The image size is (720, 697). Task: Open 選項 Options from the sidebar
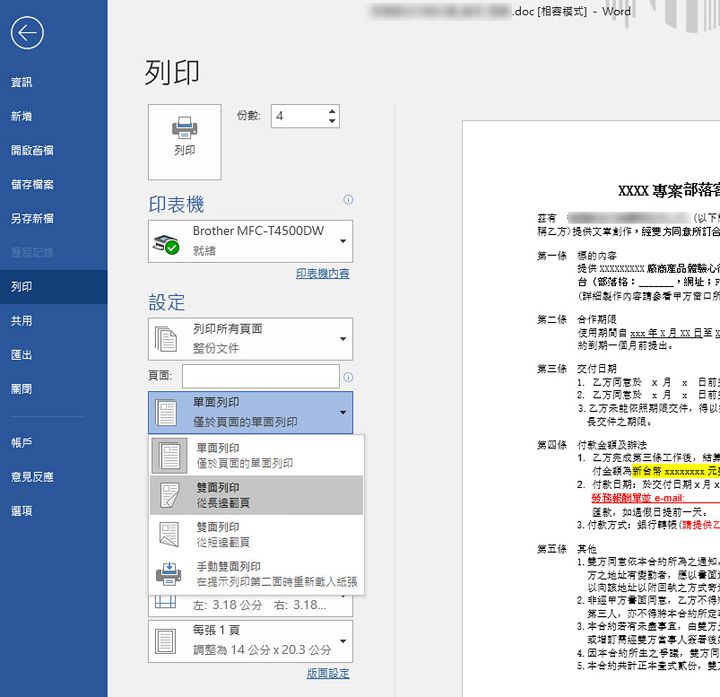pyautogui.click(x=21, y=510)
